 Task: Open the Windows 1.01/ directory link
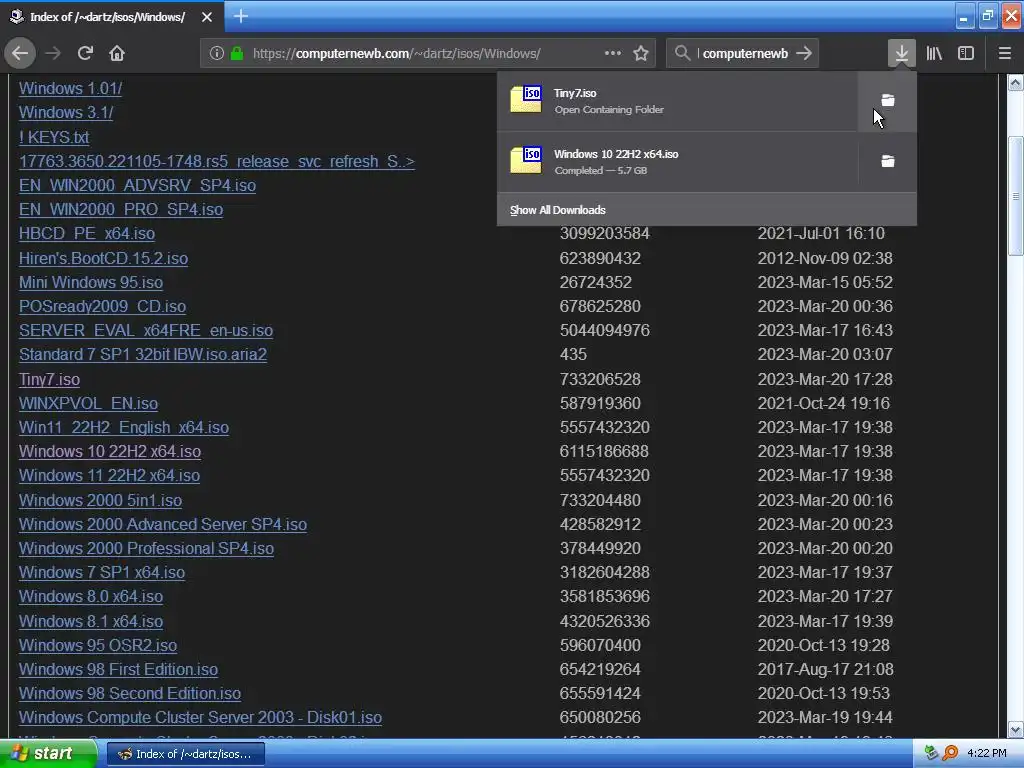pos(71,88)
